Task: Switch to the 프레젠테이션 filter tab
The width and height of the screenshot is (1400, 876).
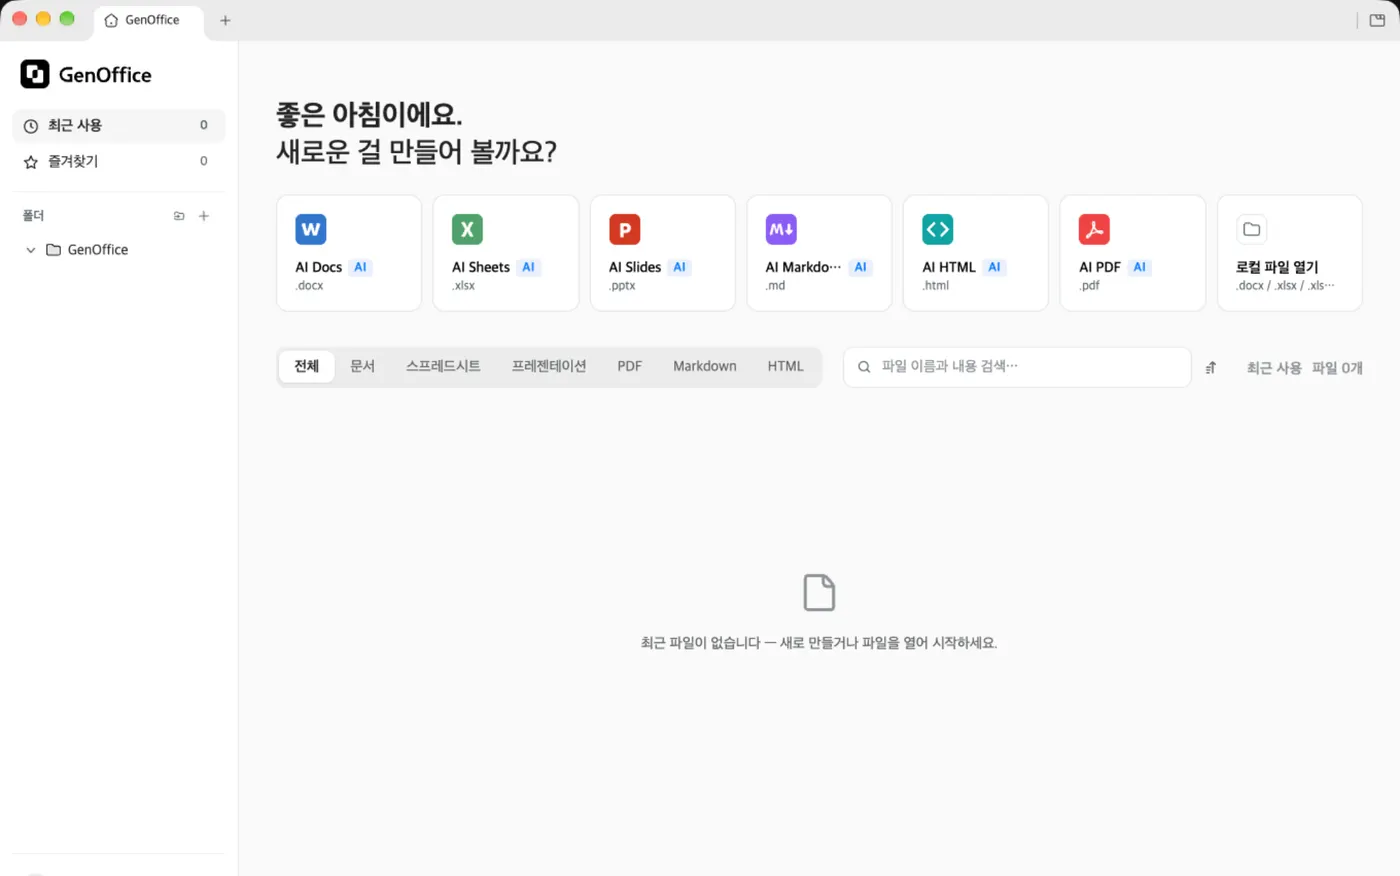Action: click(549, 367)
